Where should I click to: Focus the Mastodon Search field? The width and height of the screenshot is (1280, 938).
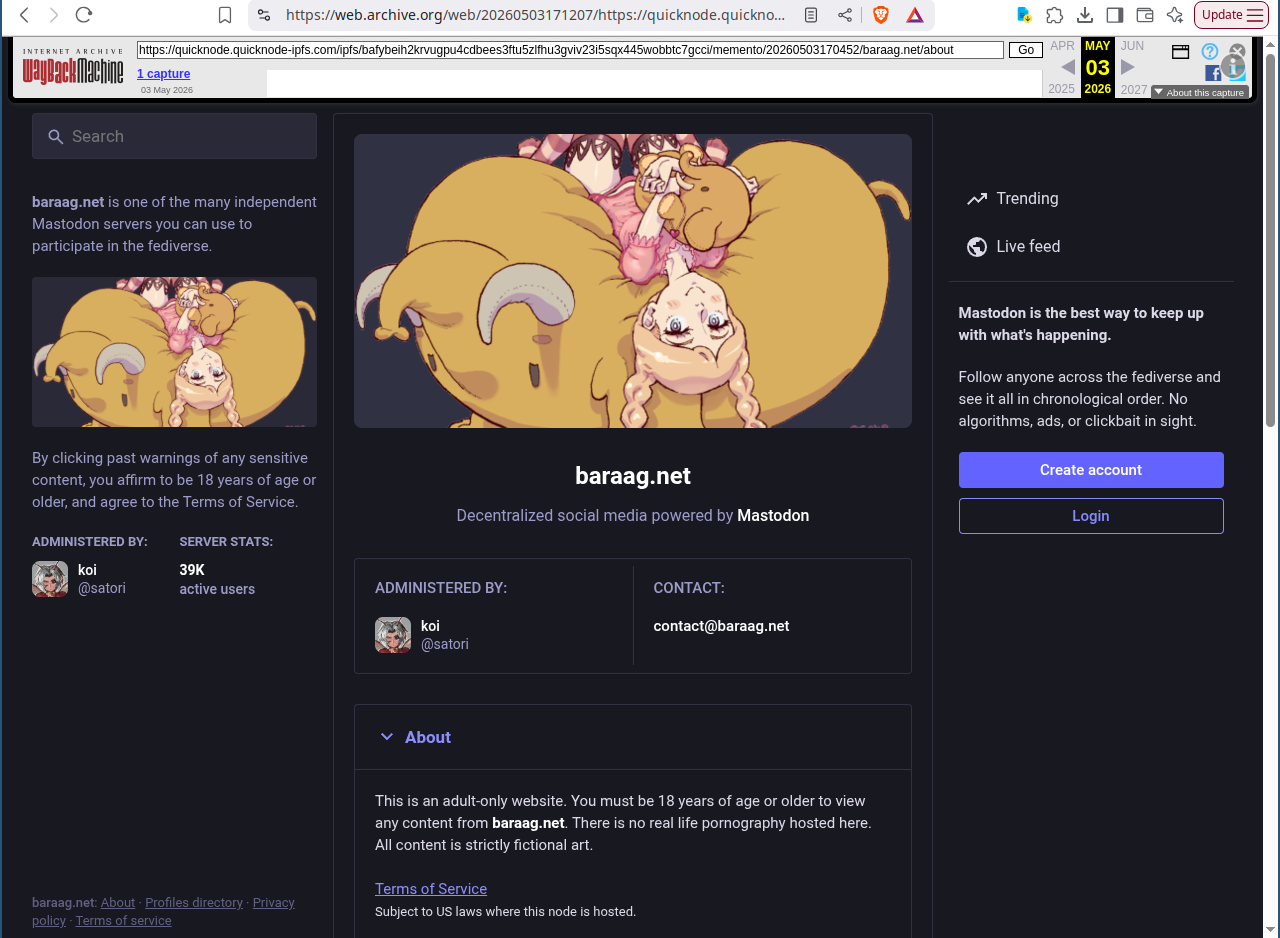coord(174,136)
